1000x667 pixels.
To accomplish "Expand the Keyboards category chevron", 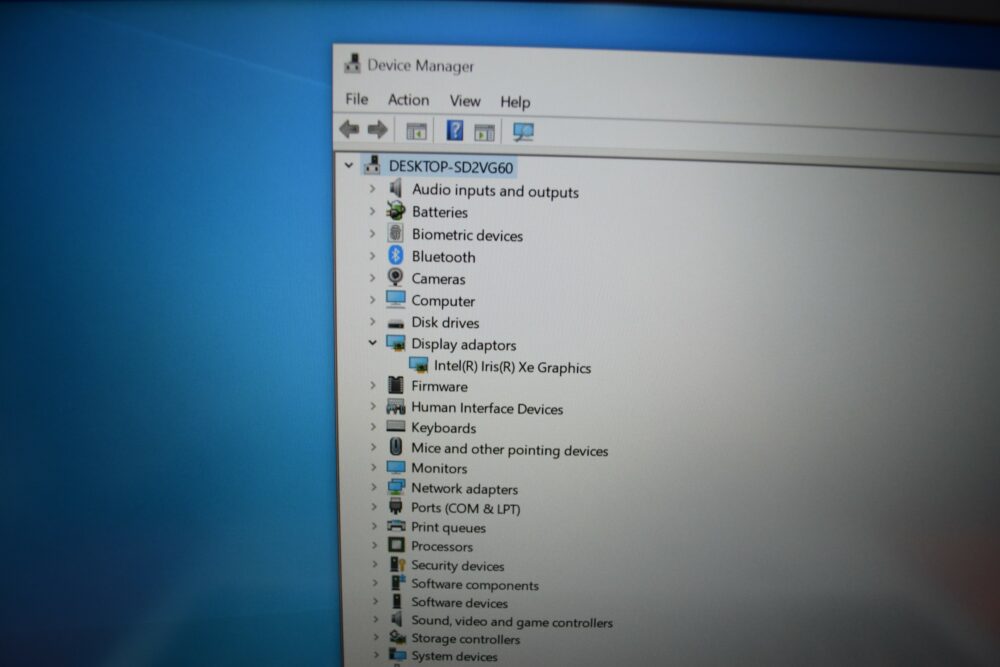I will (373, 427).
